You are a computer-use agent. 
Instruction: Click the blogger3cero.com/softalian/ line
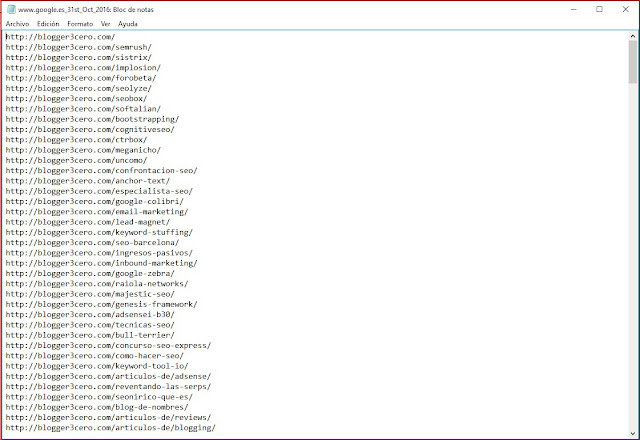pos(83,109)
